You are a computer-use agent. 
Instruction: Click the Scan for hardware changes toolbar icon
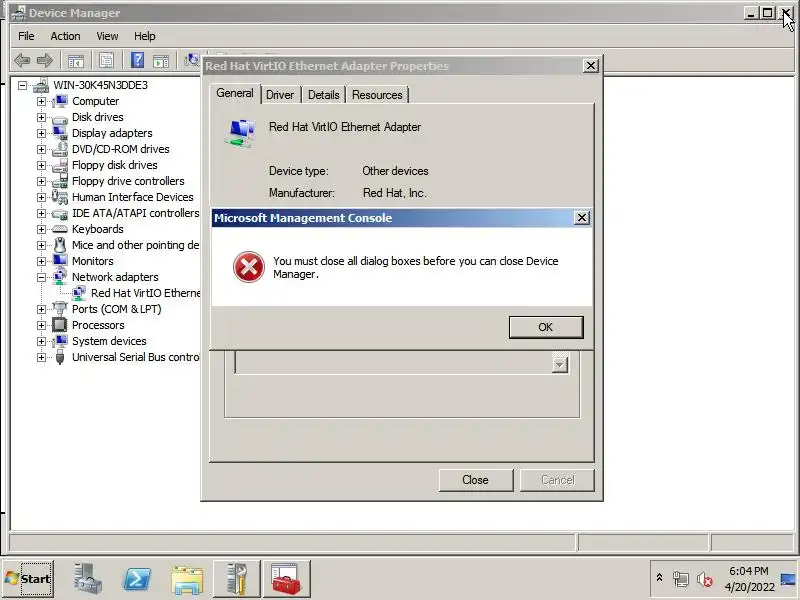(x=192, y=61)
